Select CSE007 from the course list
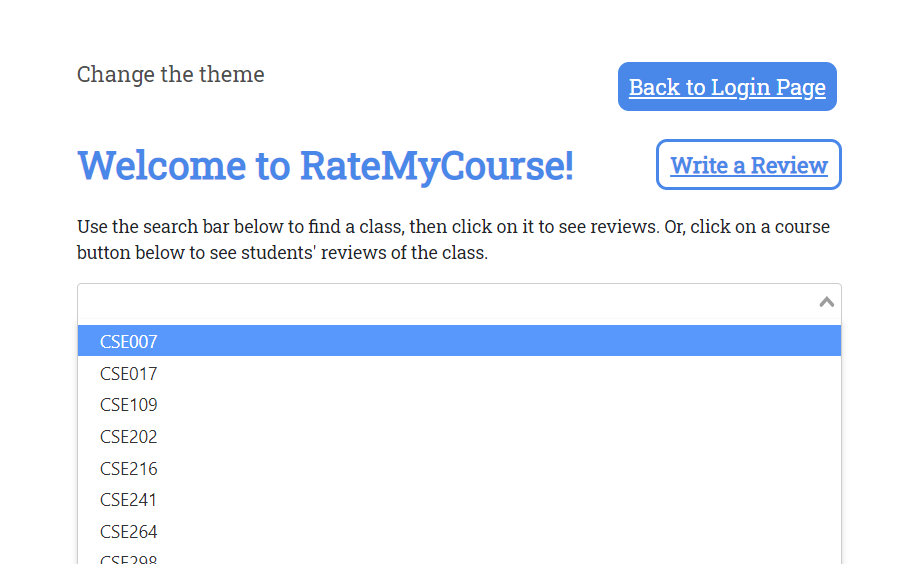Viewport: 919px width, 564px height. click(x=129, y=342)
